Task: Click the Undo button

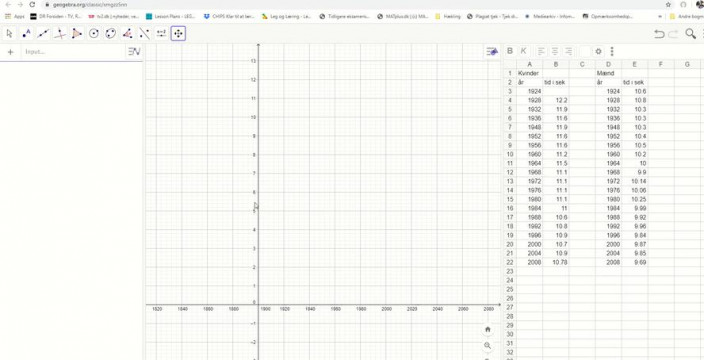Action: [659, 34]
